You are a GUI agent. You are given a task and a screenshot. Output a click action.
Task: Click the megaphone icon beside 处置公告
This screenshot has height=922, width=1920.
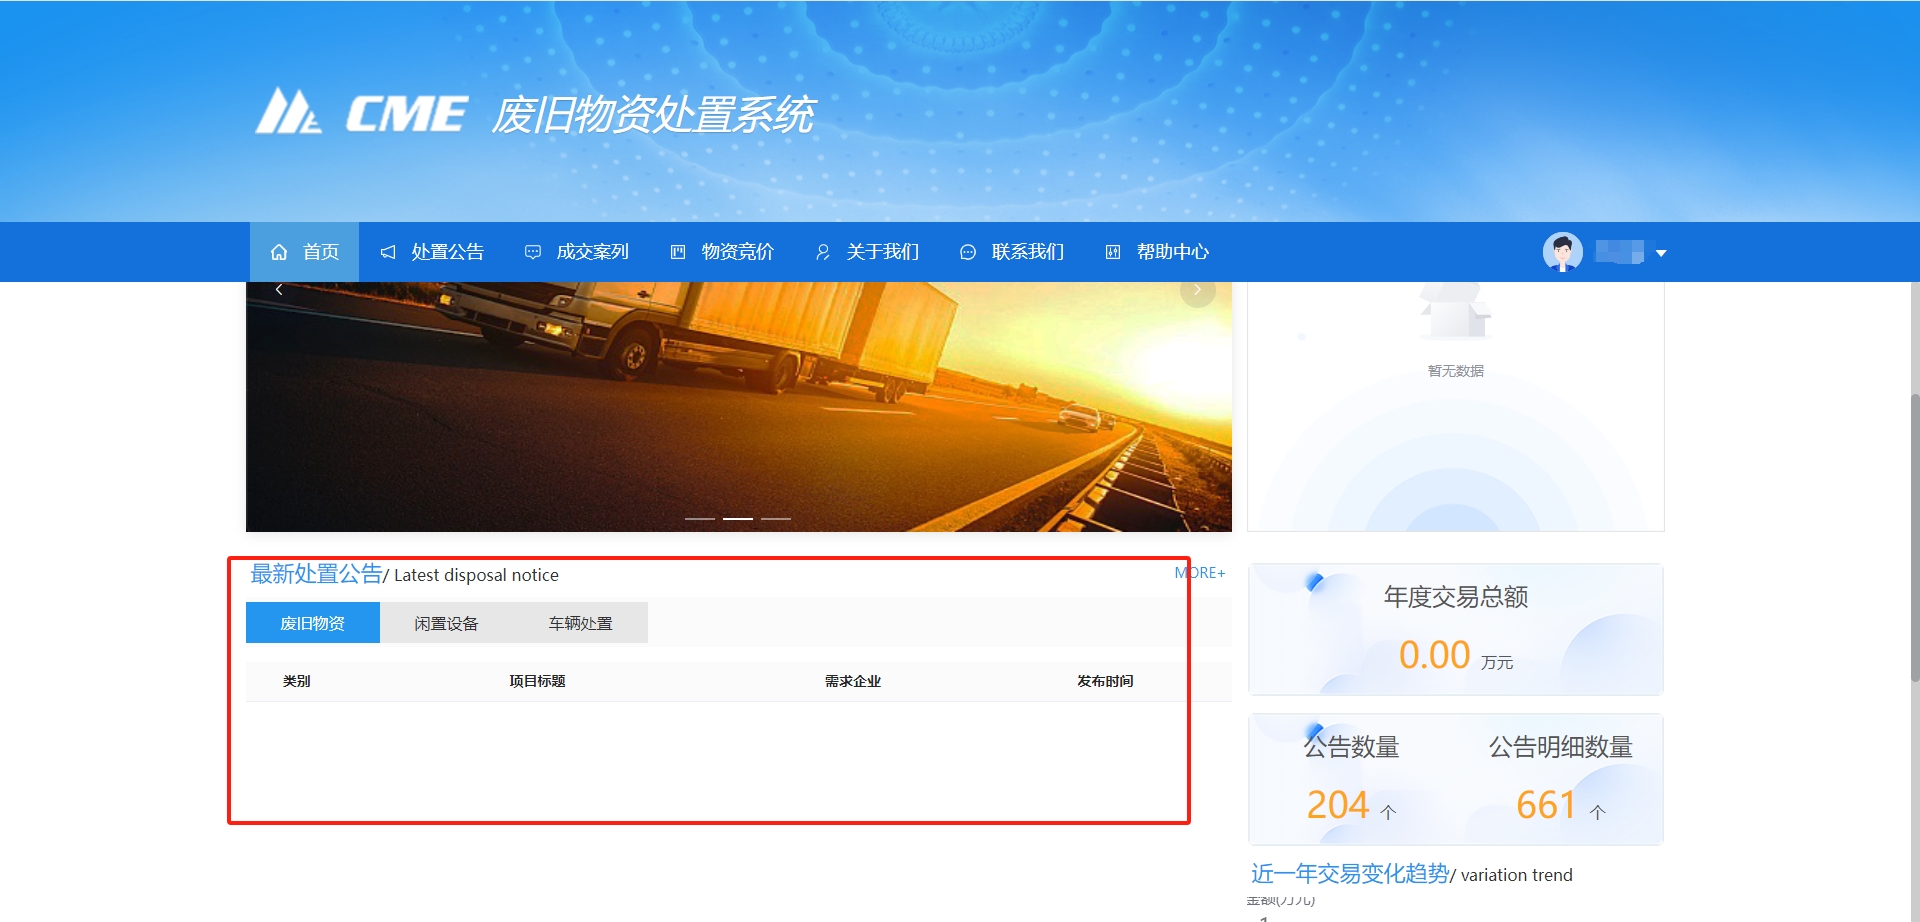pyautogui.click(x=388, y=252)
